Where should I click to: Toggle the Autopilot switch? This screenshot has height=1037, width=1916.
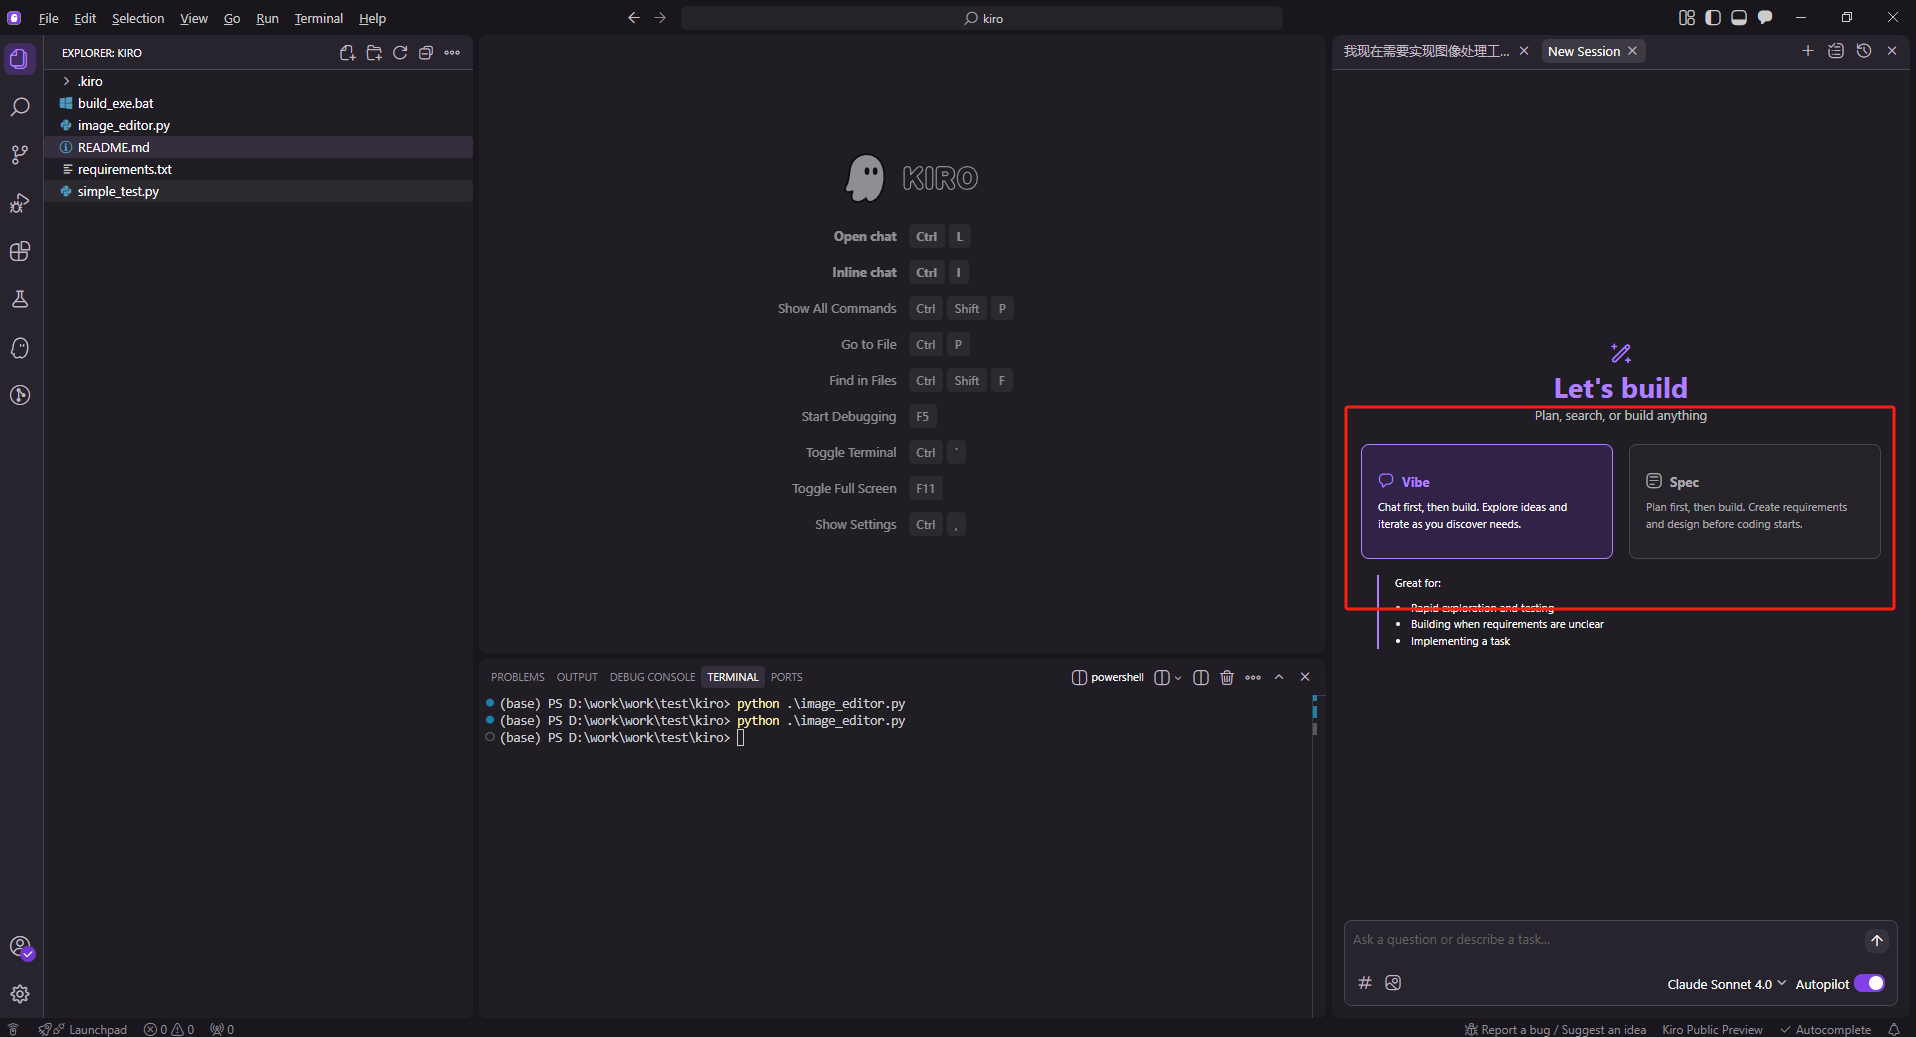pyautogui.click(x=1869, y=984)
